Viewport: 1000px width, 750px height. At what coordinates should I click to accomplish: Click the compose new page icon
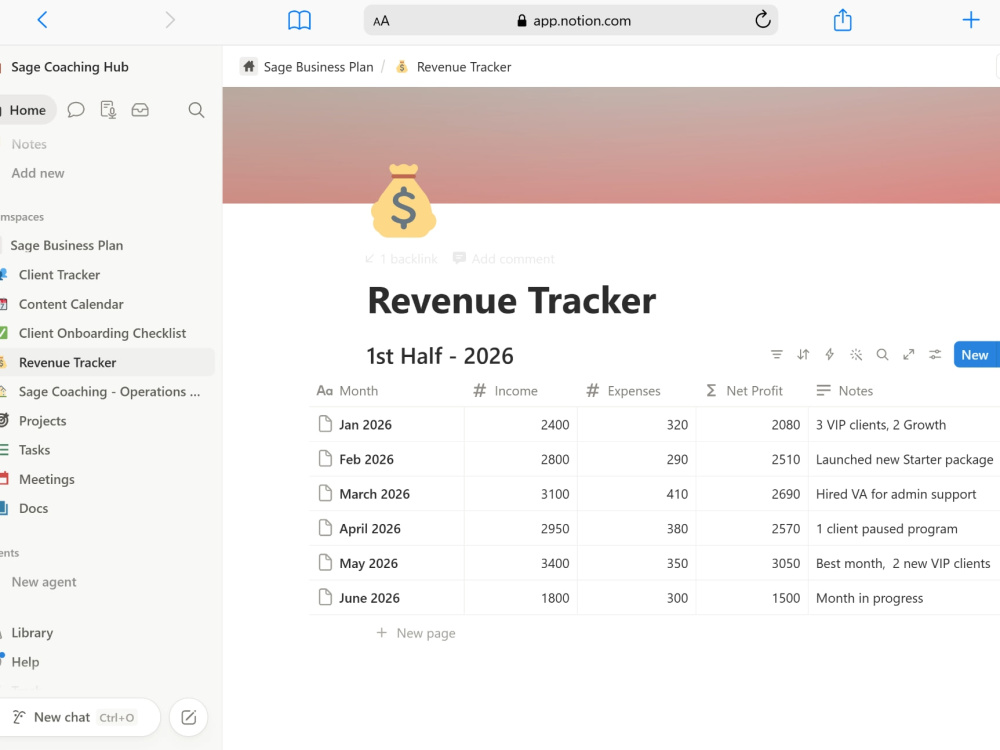[189, 717]
